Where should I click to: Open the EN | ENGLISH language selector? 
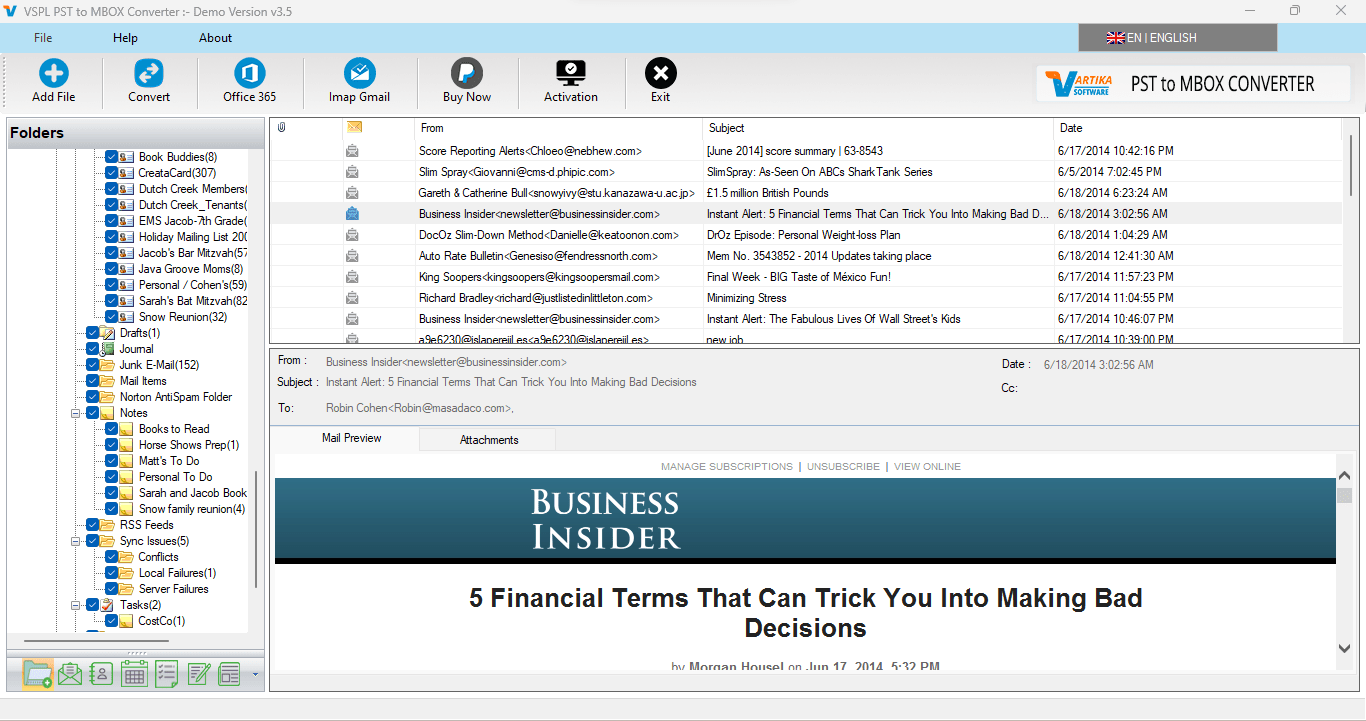pos(1177,38)
